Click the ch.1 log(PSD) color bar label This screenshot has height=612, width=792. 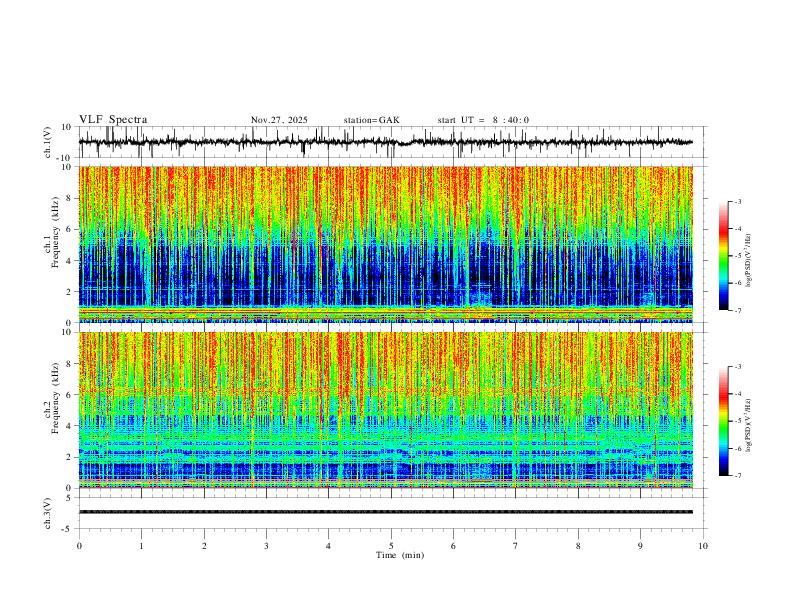click(x=749, y=261)
